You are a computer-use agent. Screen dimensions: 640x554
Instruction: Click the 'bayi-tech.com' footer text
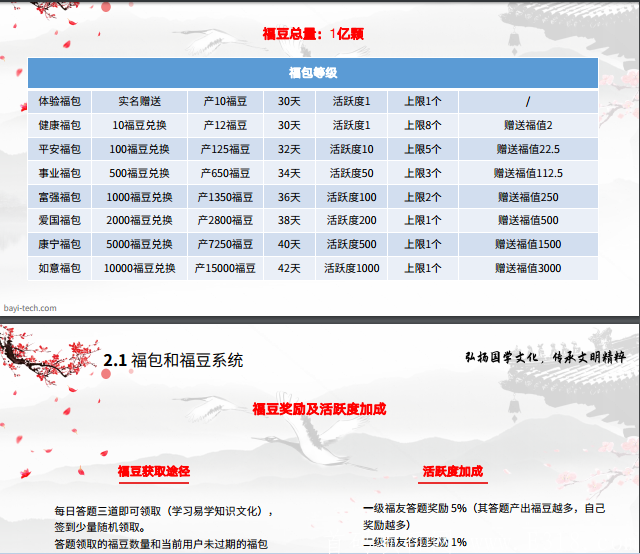coord(30,308)
